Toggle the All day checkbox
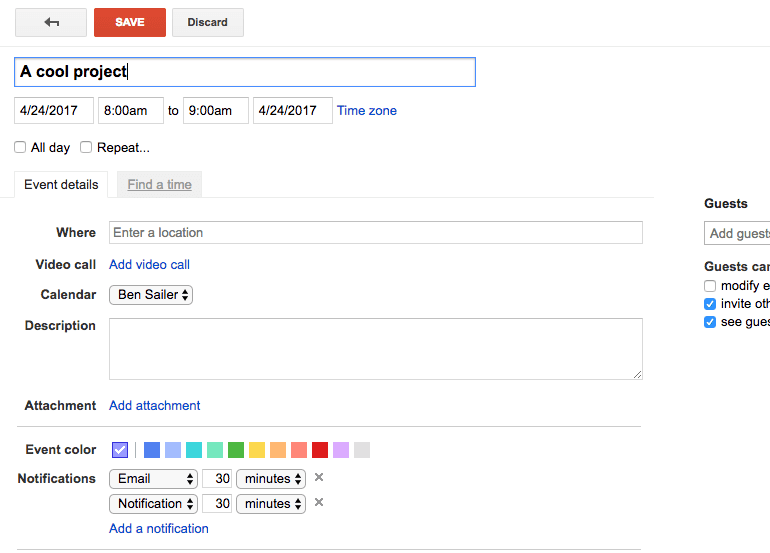 pos(20,148)
